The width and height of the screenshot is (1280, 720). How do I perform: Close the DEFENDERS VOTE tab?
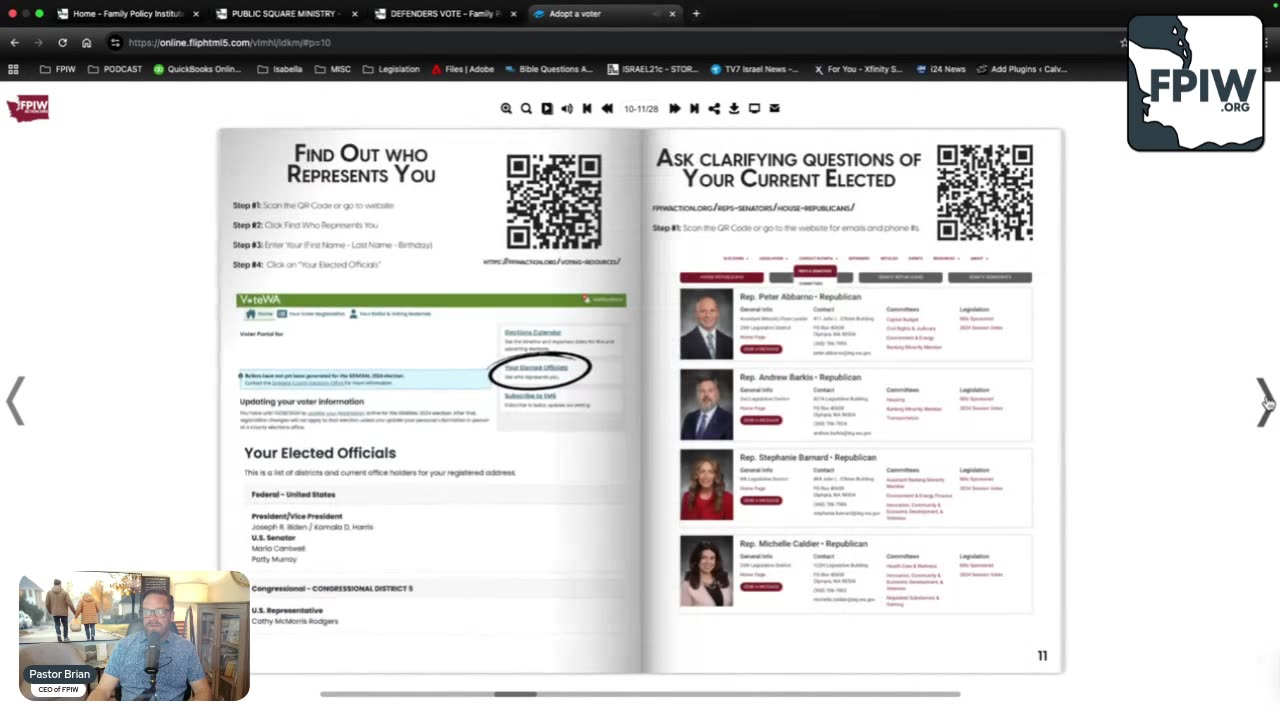pyautogui.click(x=513, y=14)
